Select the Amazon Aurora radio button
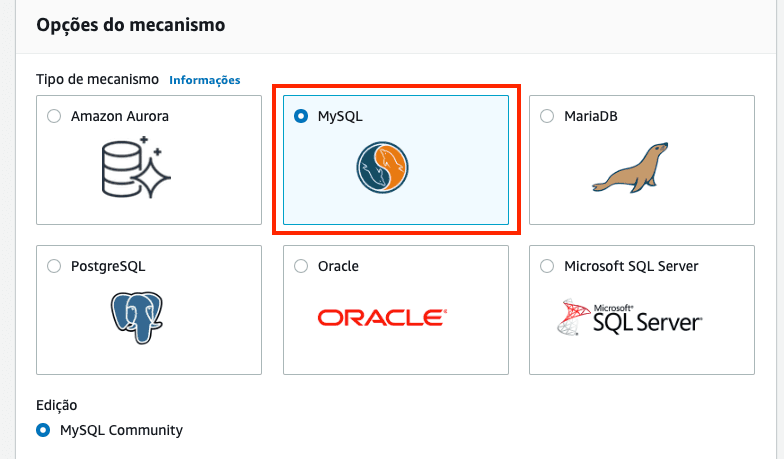 (54, 116)
